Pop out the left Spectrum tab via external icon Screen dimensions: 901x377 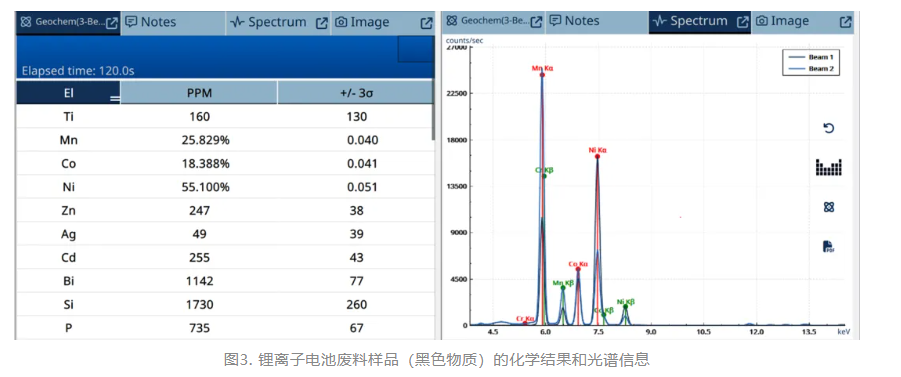[x=322, y=22]
